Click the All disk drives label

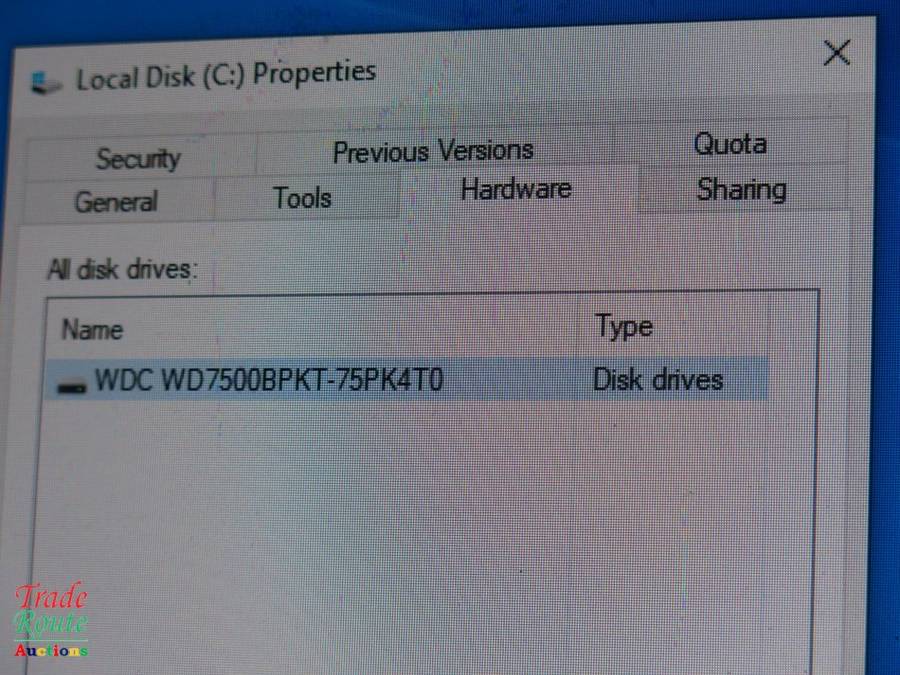(x=123, y=269)
